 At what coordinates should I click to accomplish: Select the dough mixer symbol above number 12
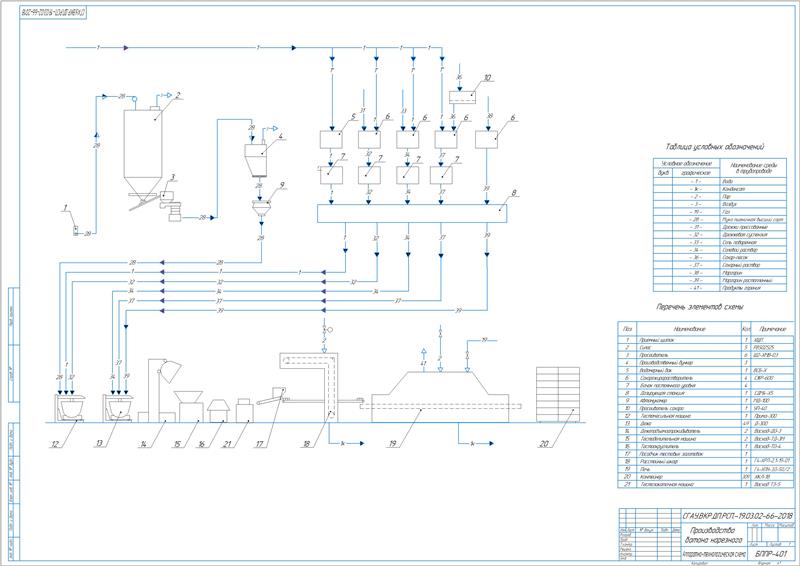(x=69, y=408)
